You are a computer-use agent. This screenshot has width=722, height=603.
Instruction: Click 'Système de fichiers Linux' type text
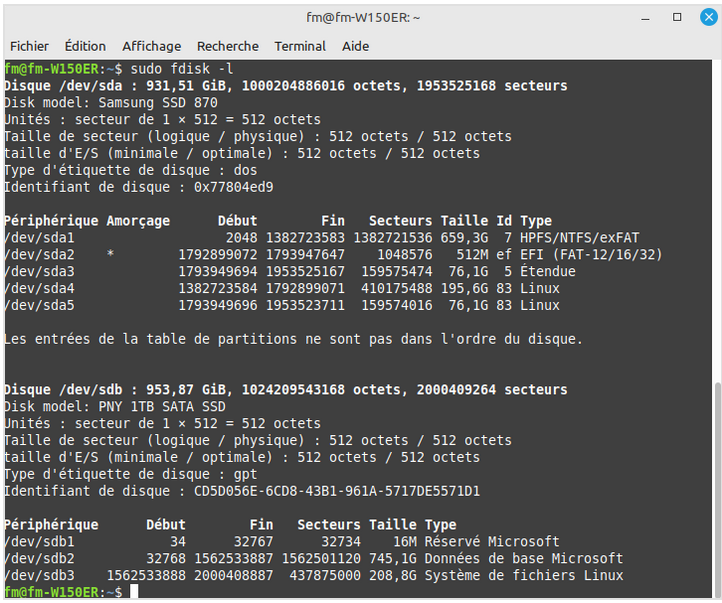coord(524,576)
